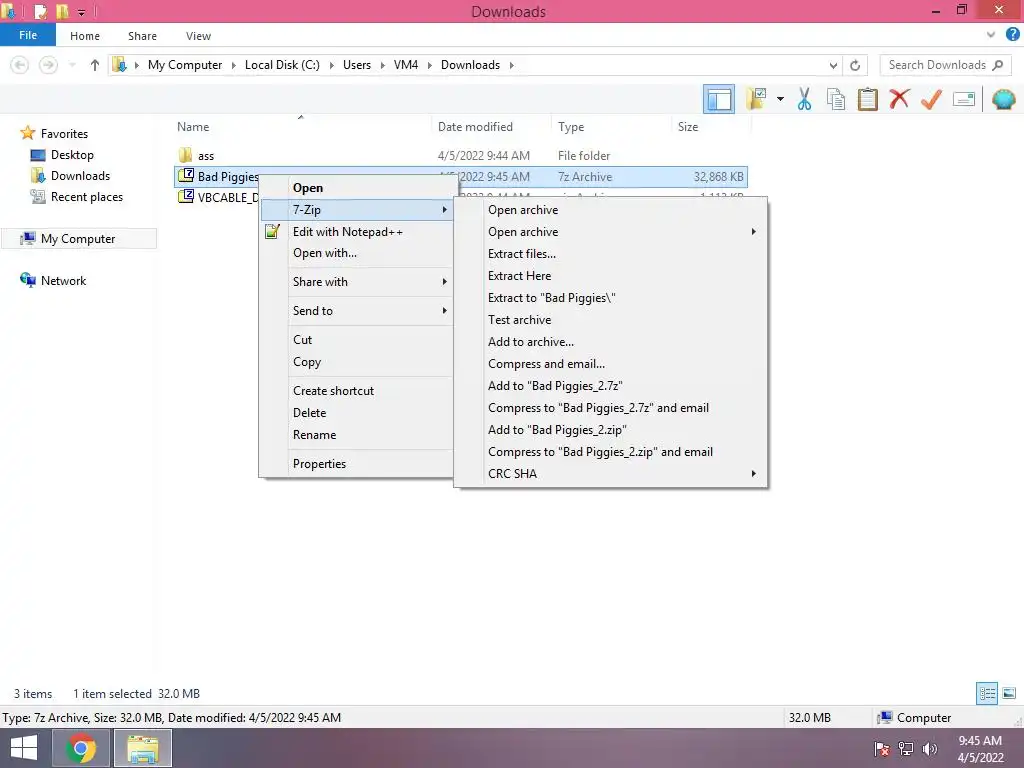The width and height of the screenshot is (1024, 768).
Task: Click the search magnifier icon
Action: (x=997, y=65)
